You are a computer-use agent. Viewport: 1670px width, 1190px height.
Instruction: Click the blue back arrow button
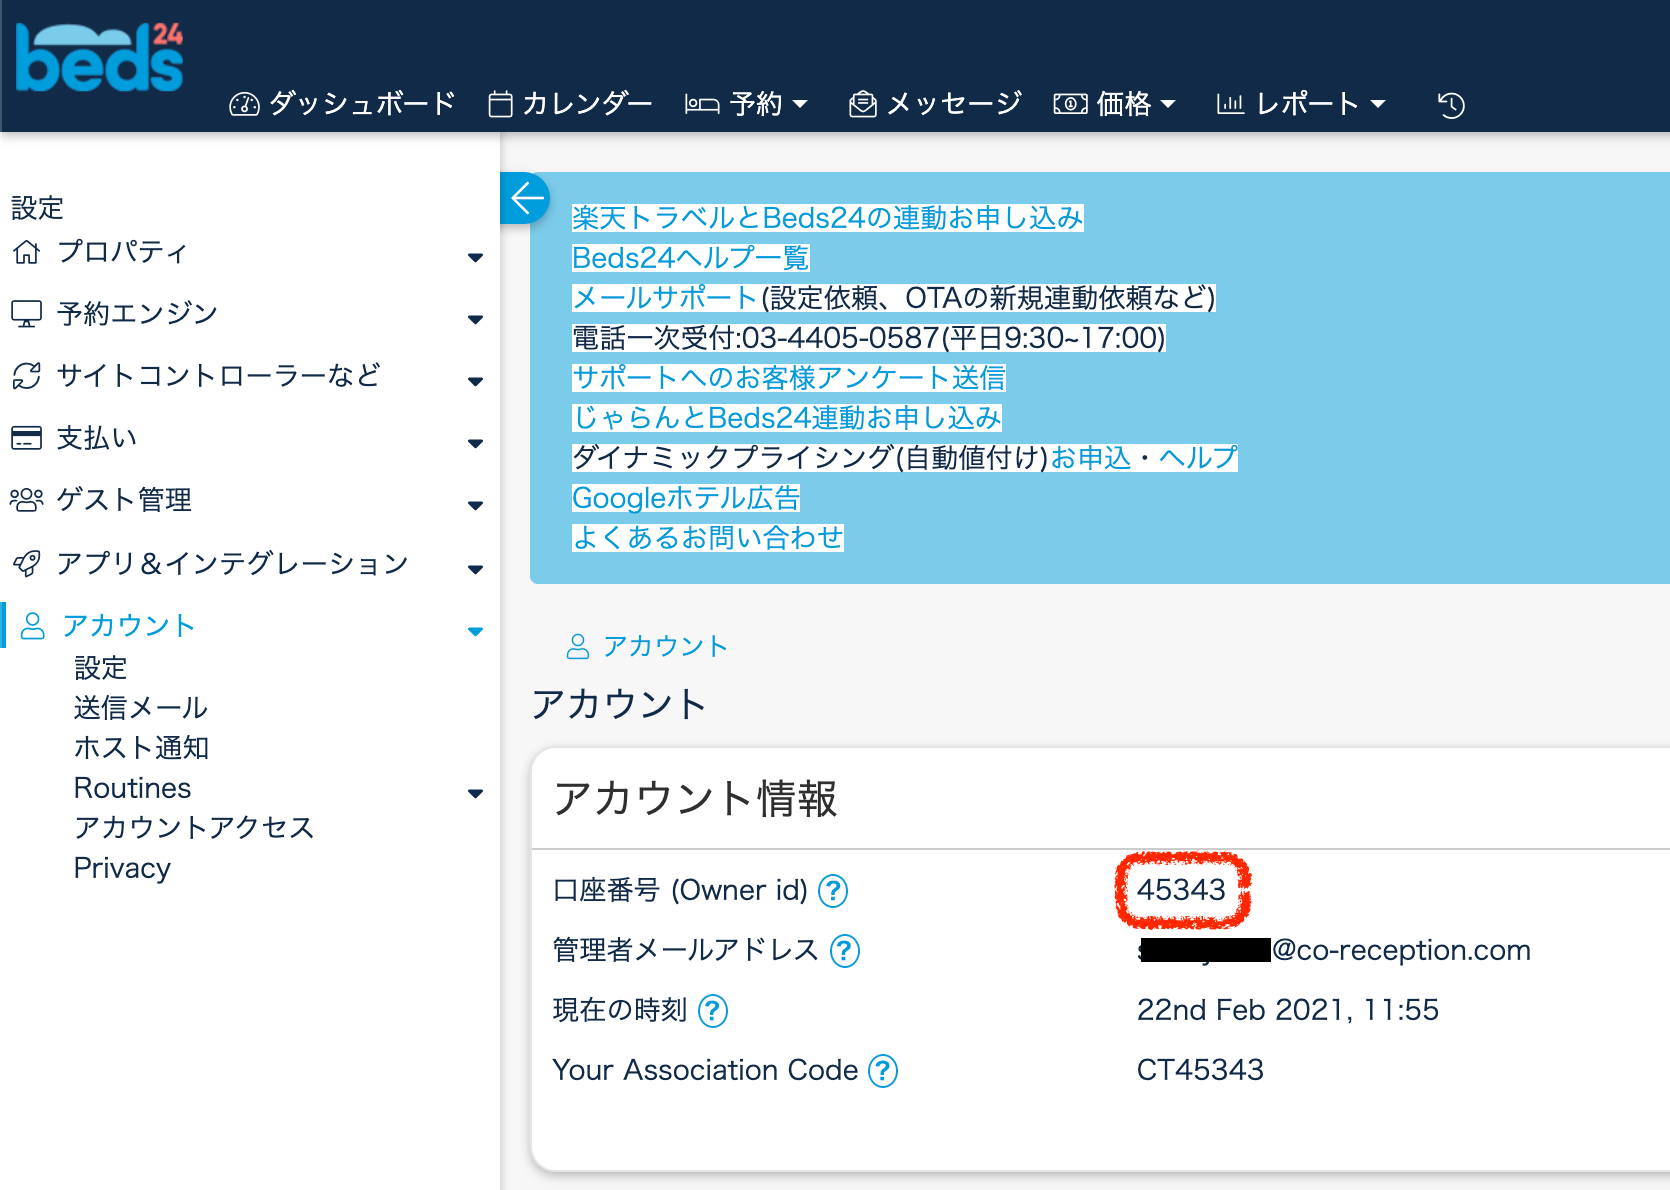[526, 198]
